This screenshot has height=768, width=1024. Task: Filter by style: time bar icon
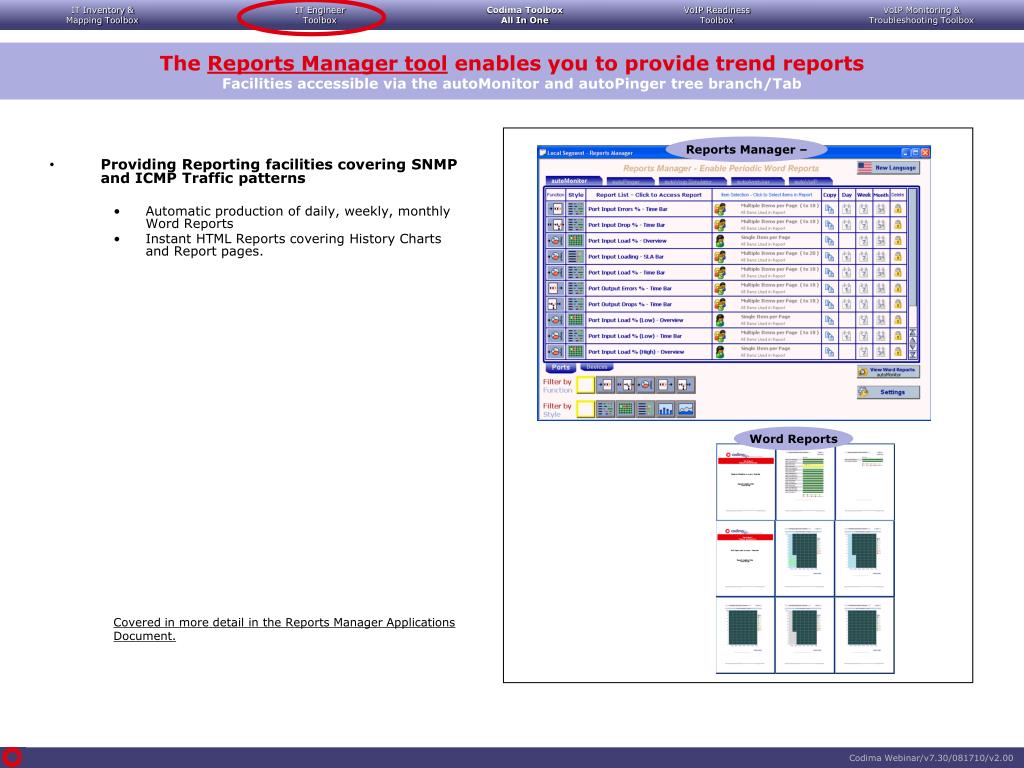605,409
